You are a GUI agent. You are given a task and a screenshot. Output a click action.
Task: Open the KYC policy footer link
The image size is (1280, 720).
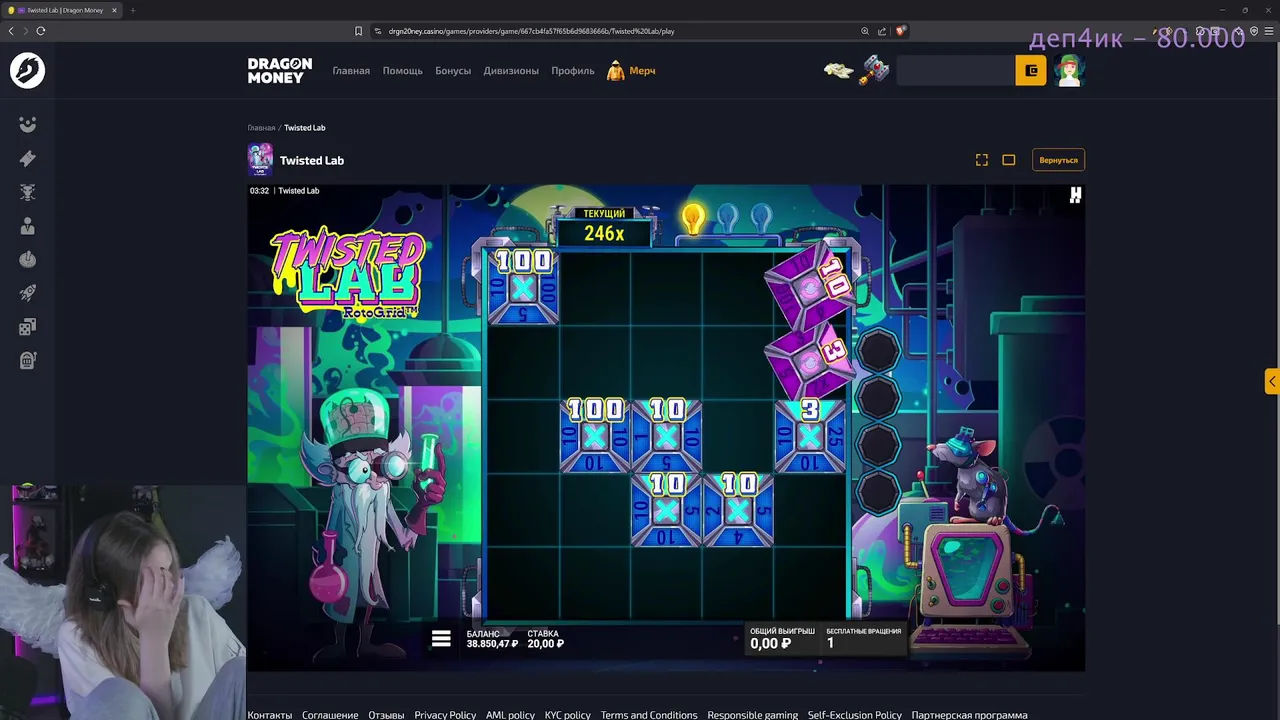coord(568,715)
